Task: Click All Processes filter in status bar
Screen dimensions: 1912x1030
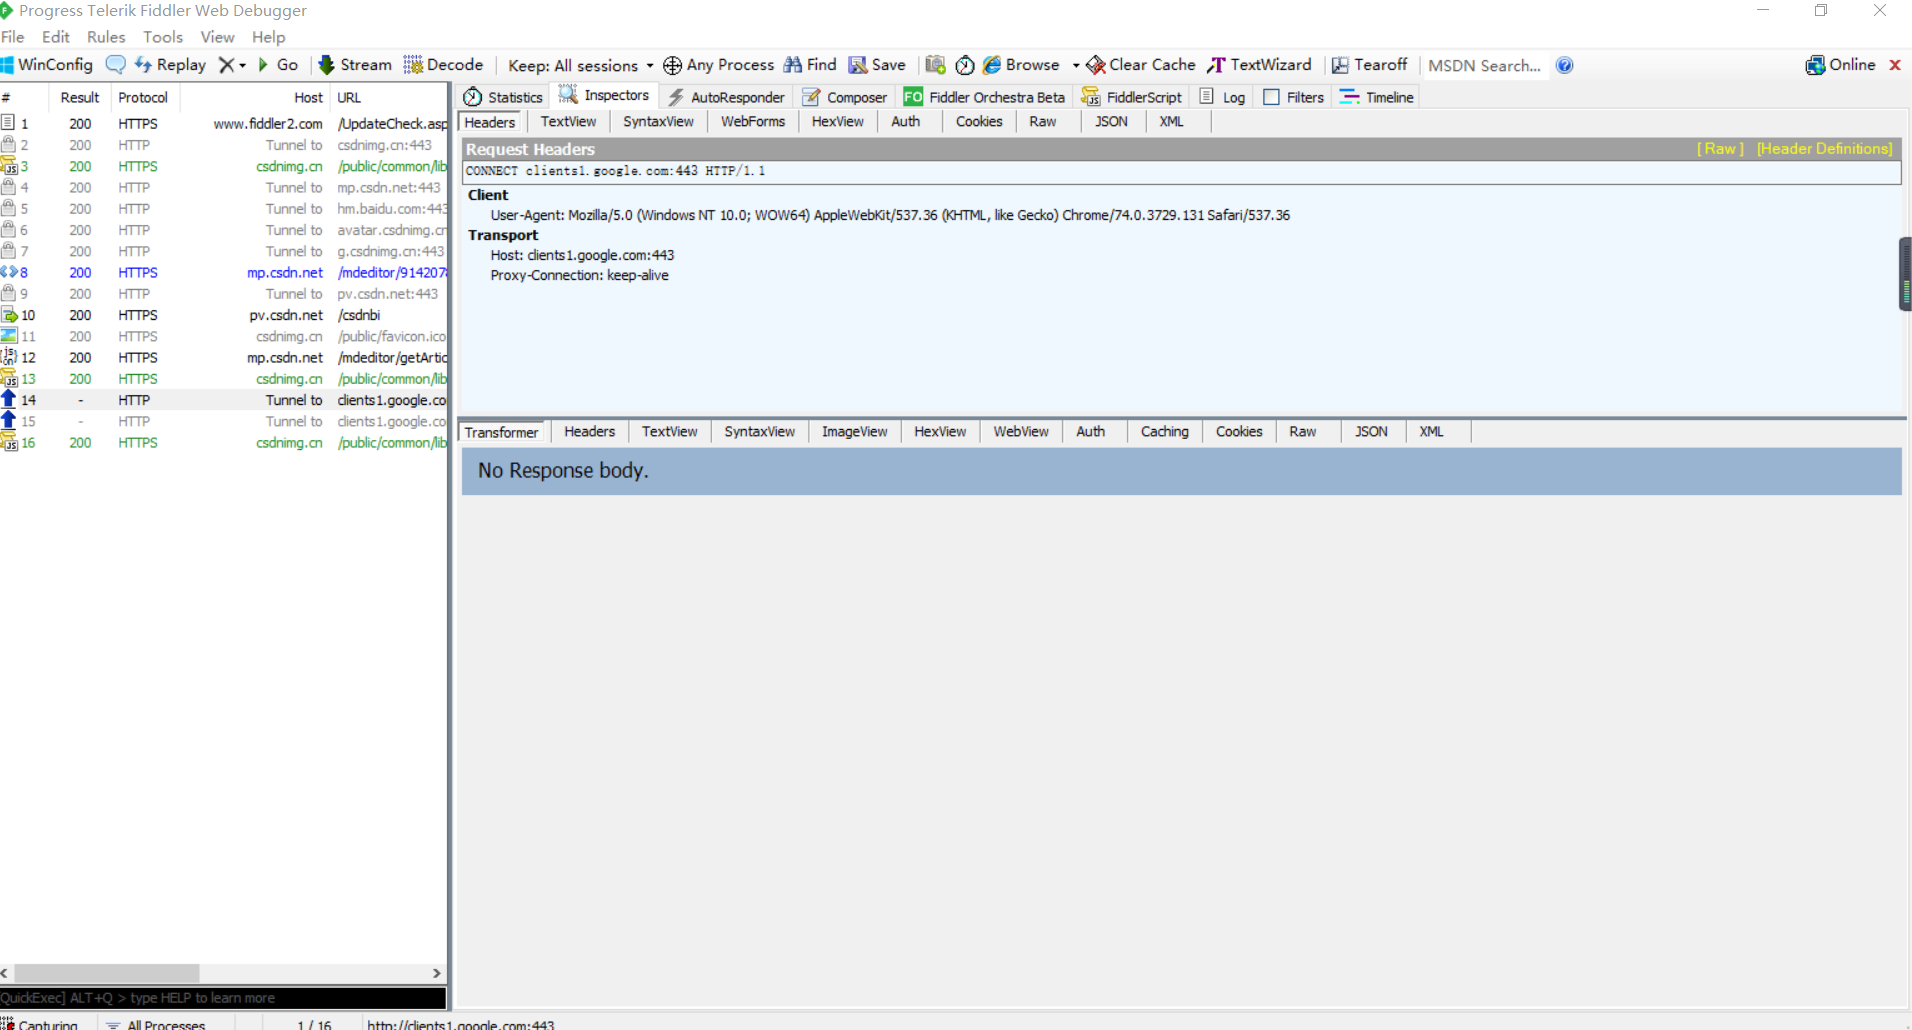Action: click(x=156, y=1024)
